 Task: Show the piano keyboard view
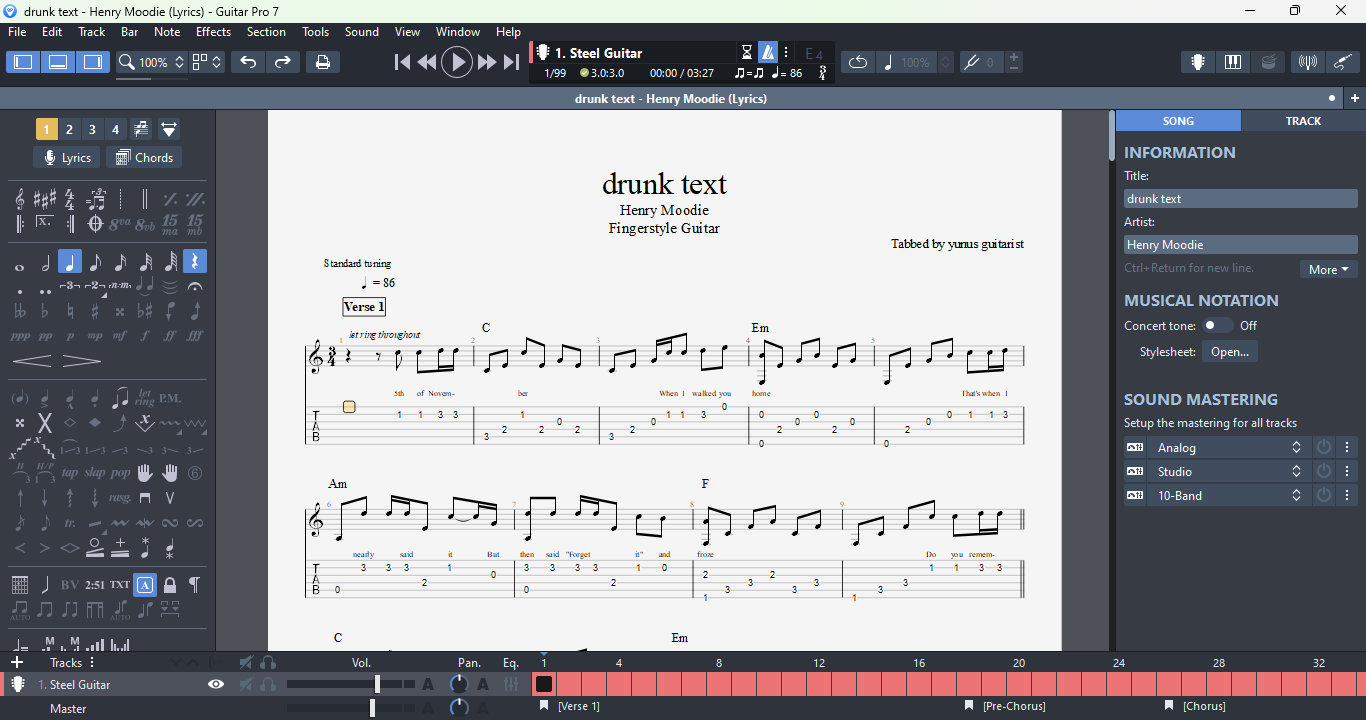click(1233, 62)
